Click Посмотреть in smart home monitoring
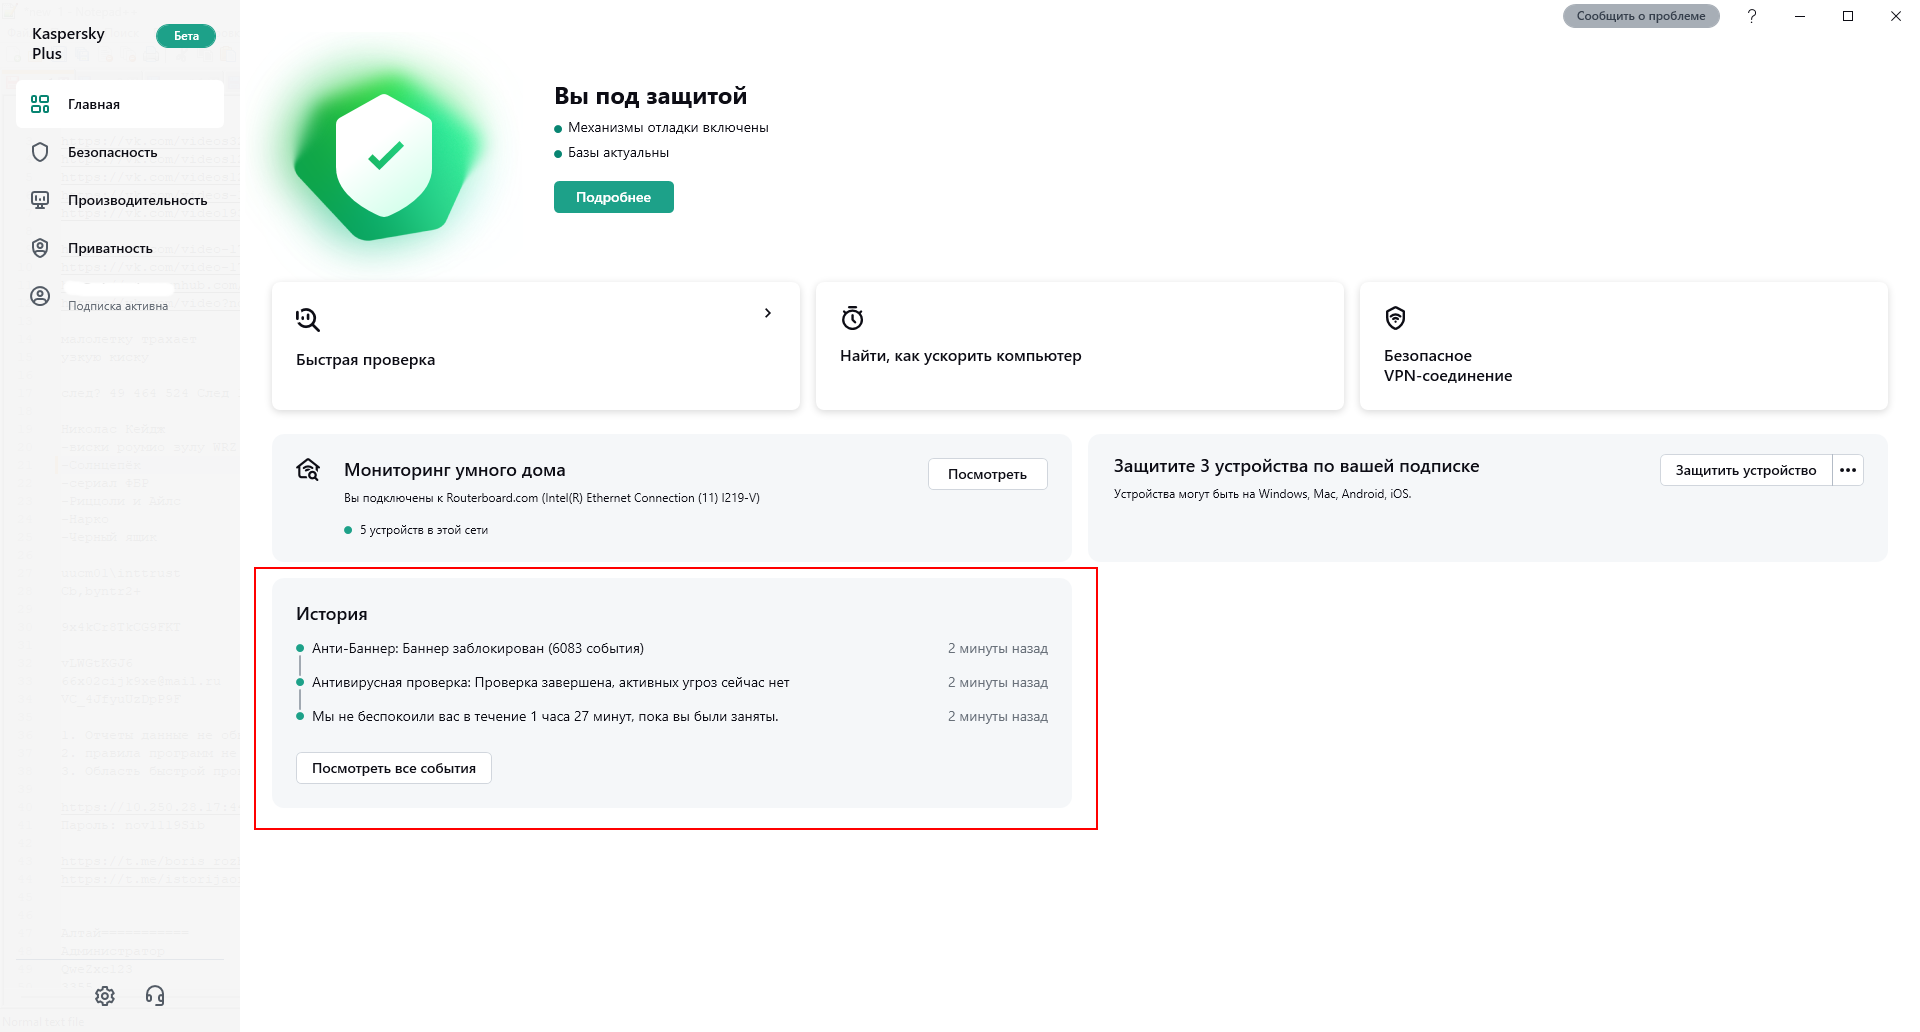 point(988,474)
